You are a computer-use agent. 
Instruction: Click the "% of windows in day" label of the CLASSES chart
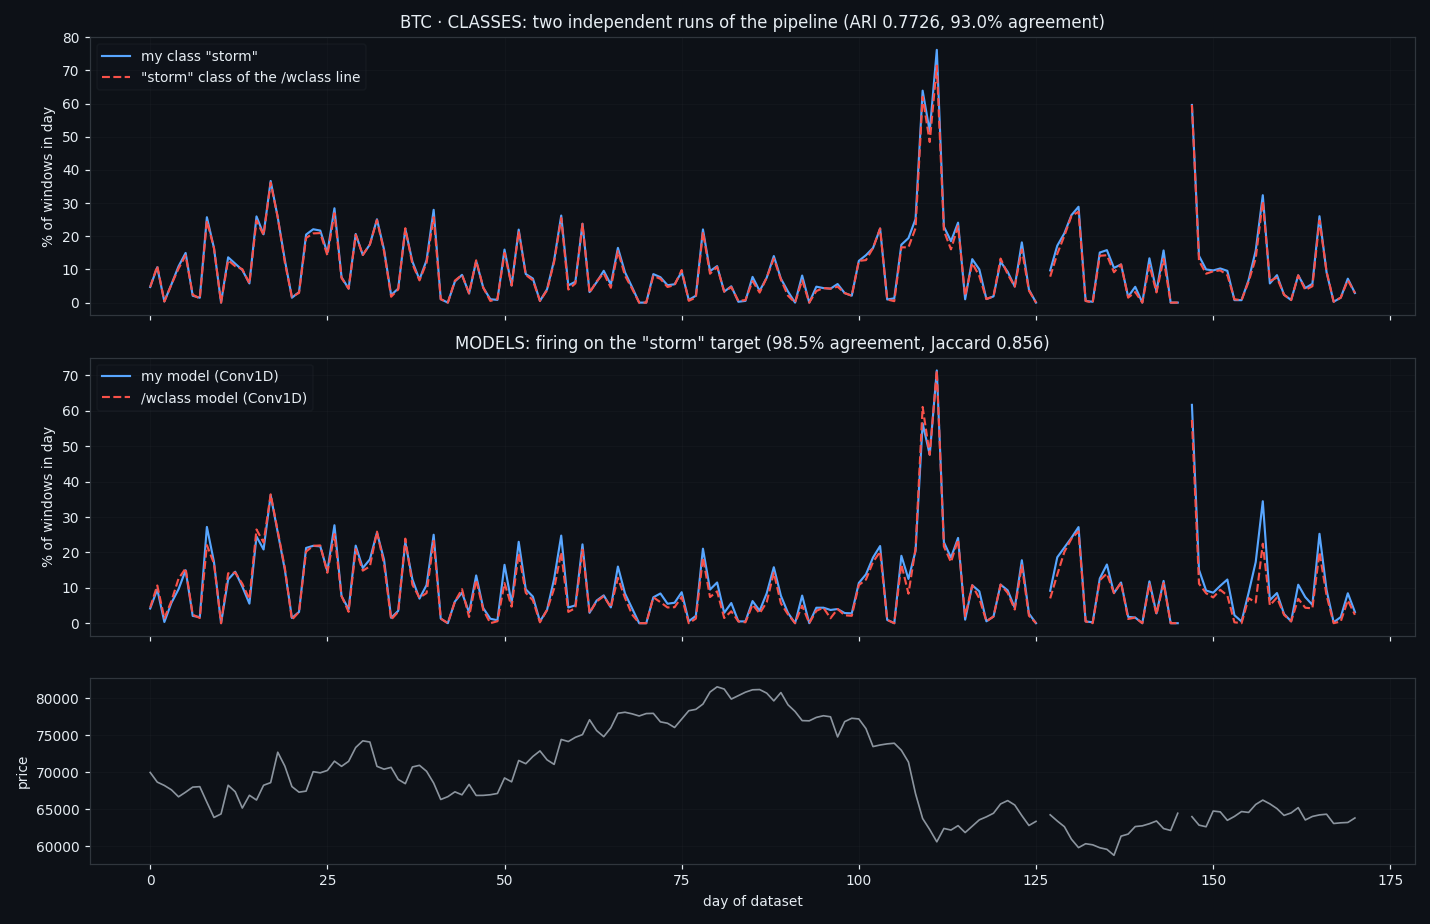[x=48, y=177]
